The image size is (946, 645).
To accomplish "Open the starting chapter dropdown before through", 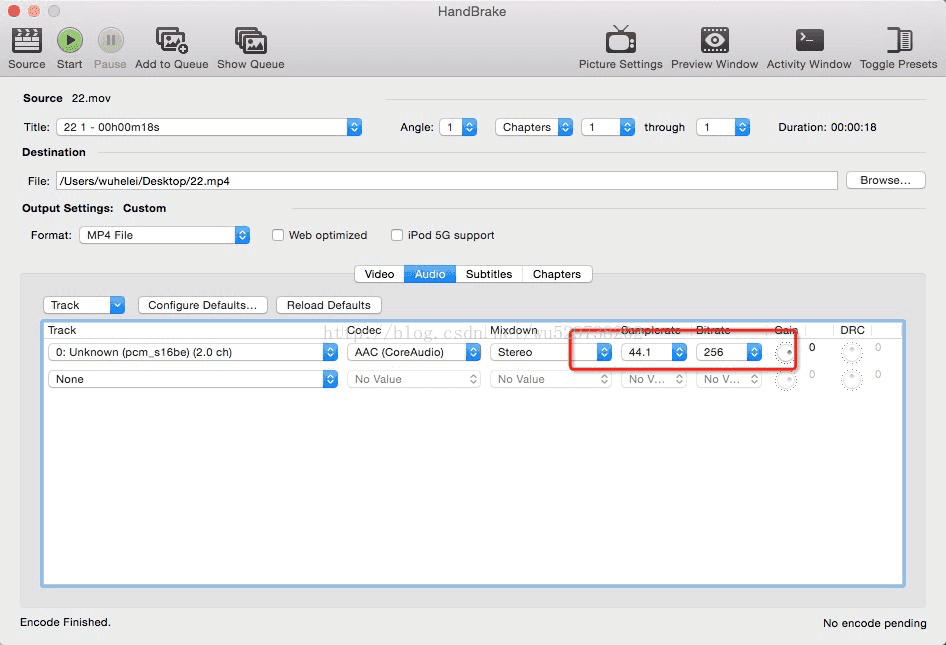I will (x=608, y=127).
